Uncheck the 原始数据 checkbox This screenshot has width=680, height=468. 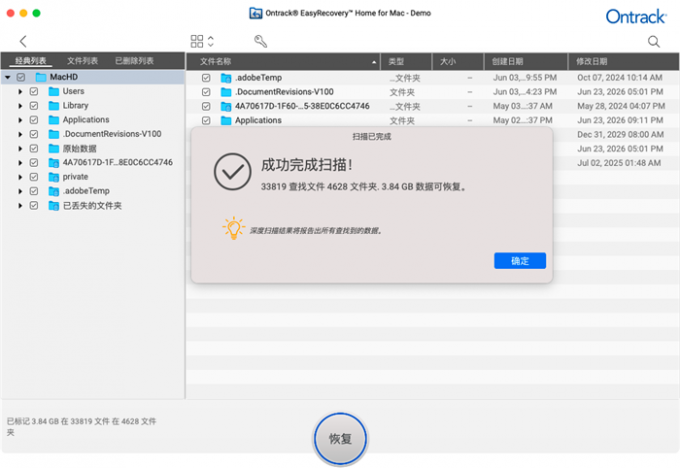[x=34, y=148]
